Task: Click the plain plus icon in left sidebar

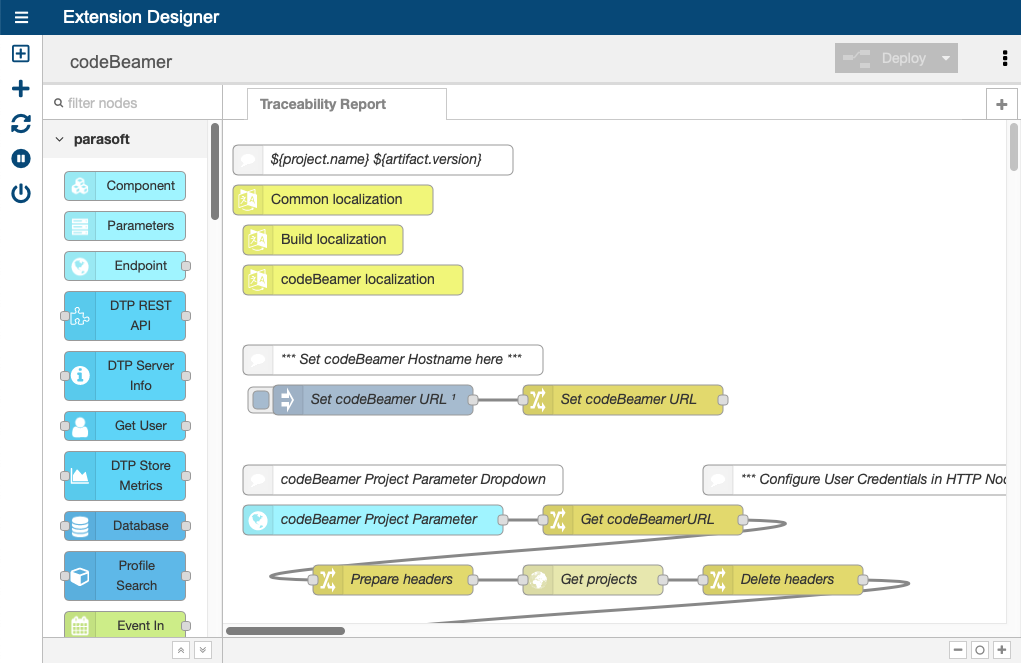Action: click(x=21, y=89)
